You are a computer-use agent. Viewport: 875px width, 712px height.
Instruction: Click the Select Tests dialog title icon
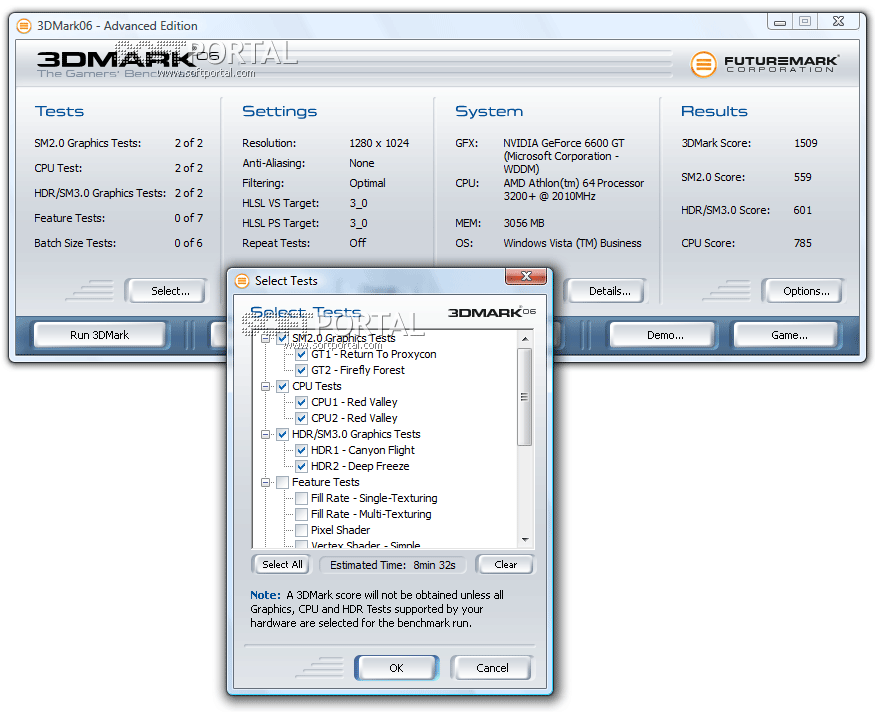(242, 281)
